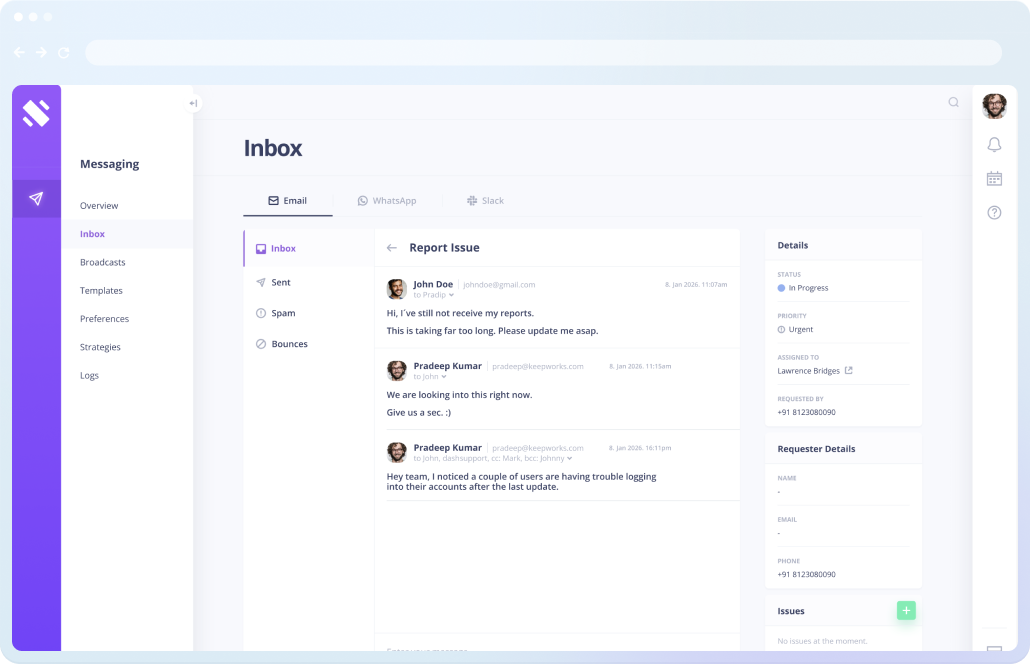Viewport: 1030px width, 664px height.
Task: Expand recipients dropdown under John Doe
Action: (451, 295)
